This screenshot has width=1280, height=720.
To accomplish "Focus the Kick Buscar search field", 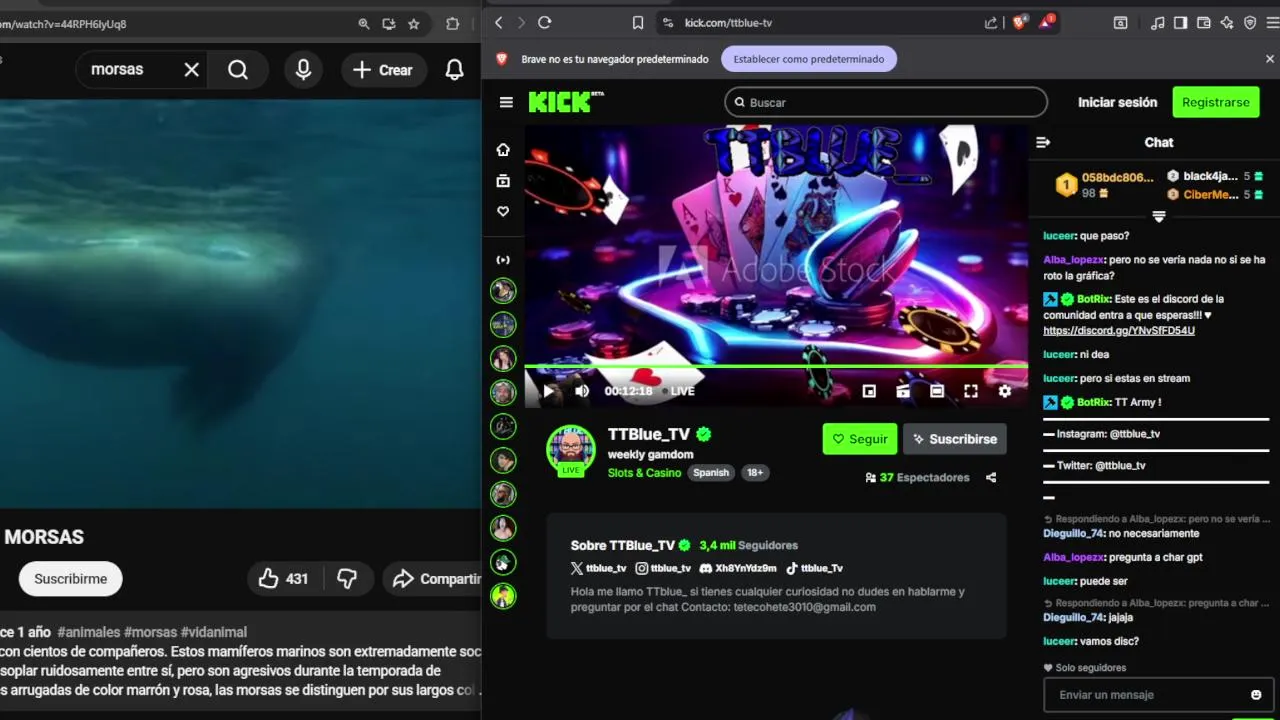I will coord(886,102).
